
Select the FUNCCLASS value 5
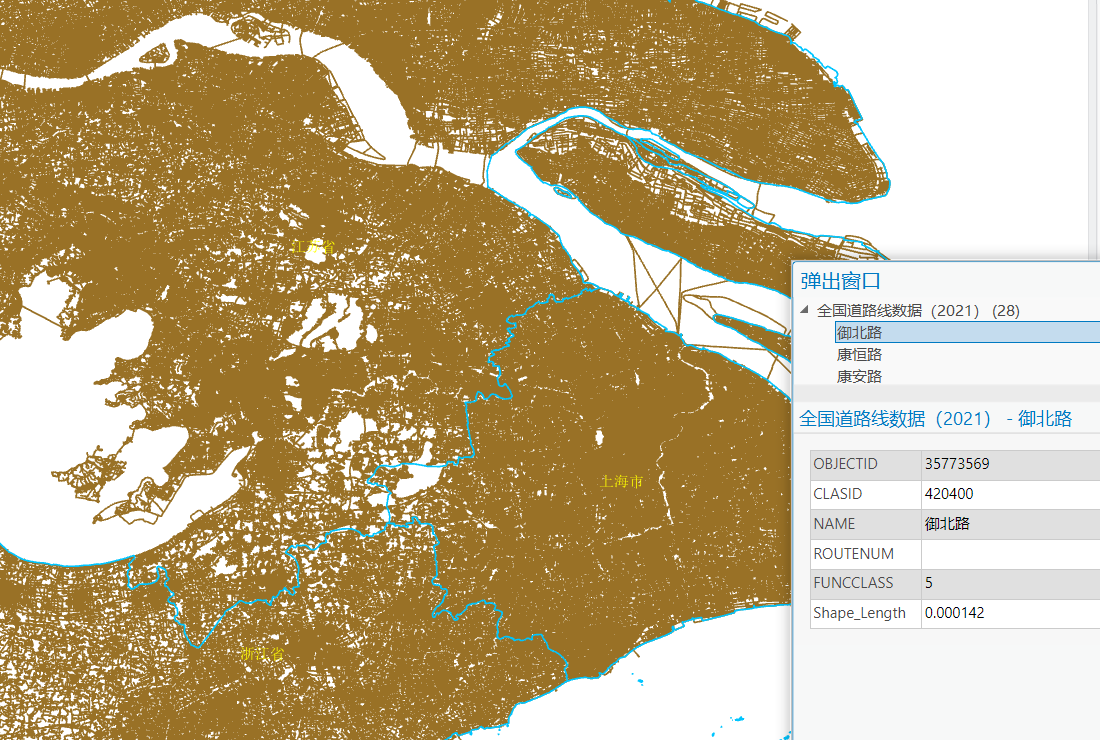(929, 584)
